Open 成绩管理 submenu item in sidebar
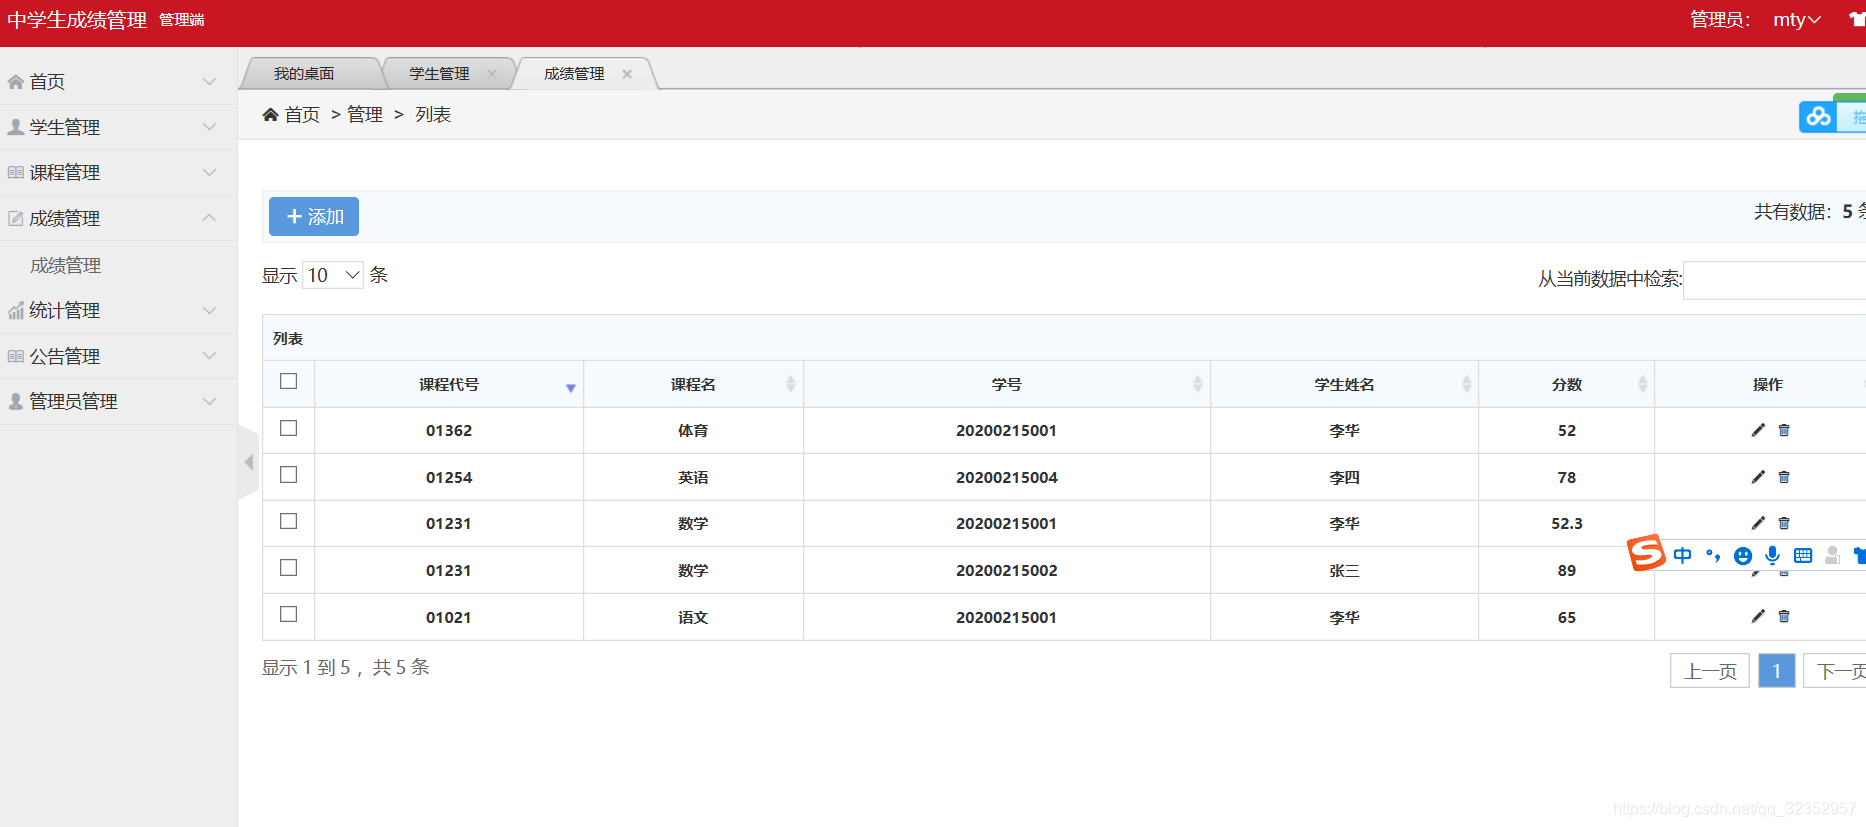Image resolution: width=1866 pixels, height=827 pixels. [66, 265]
